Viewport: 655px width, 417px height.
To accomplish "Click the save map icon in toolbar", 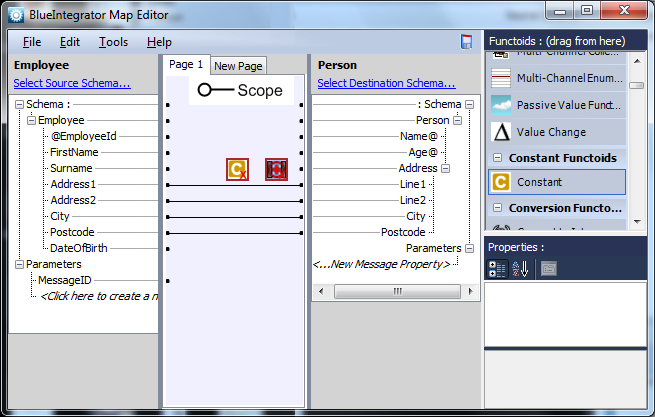I will [466, 42].
